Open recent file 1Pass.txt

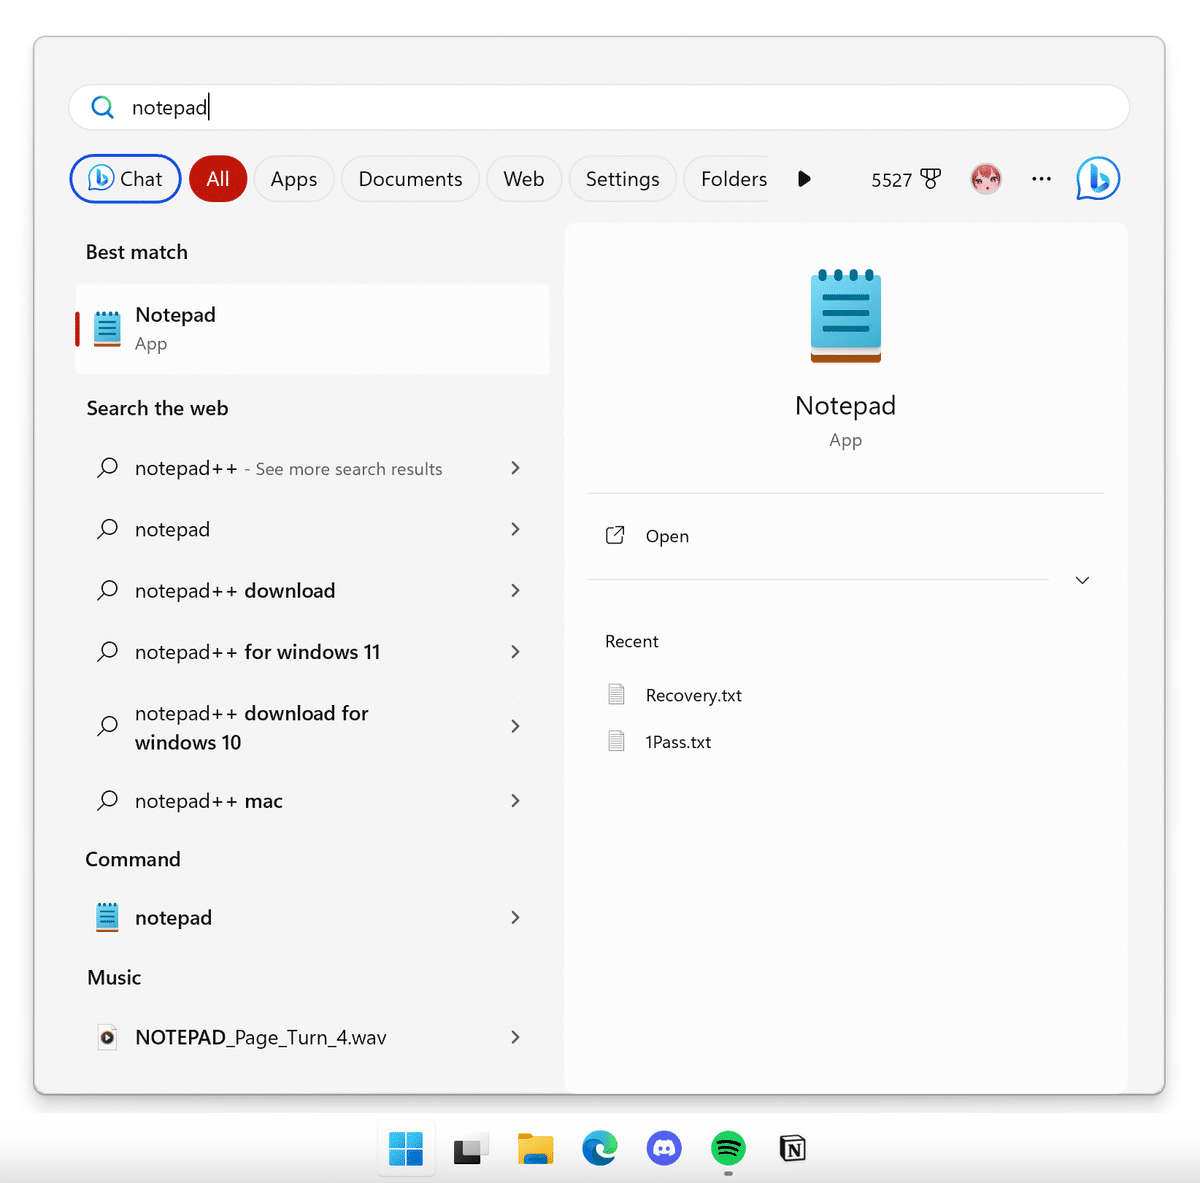pos(678,742)
